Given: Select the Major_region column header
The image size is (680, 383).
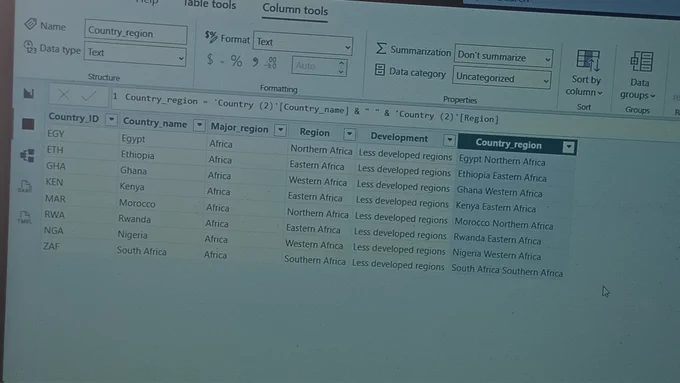Looking at the screenshot, I should [x=239, y=128].
